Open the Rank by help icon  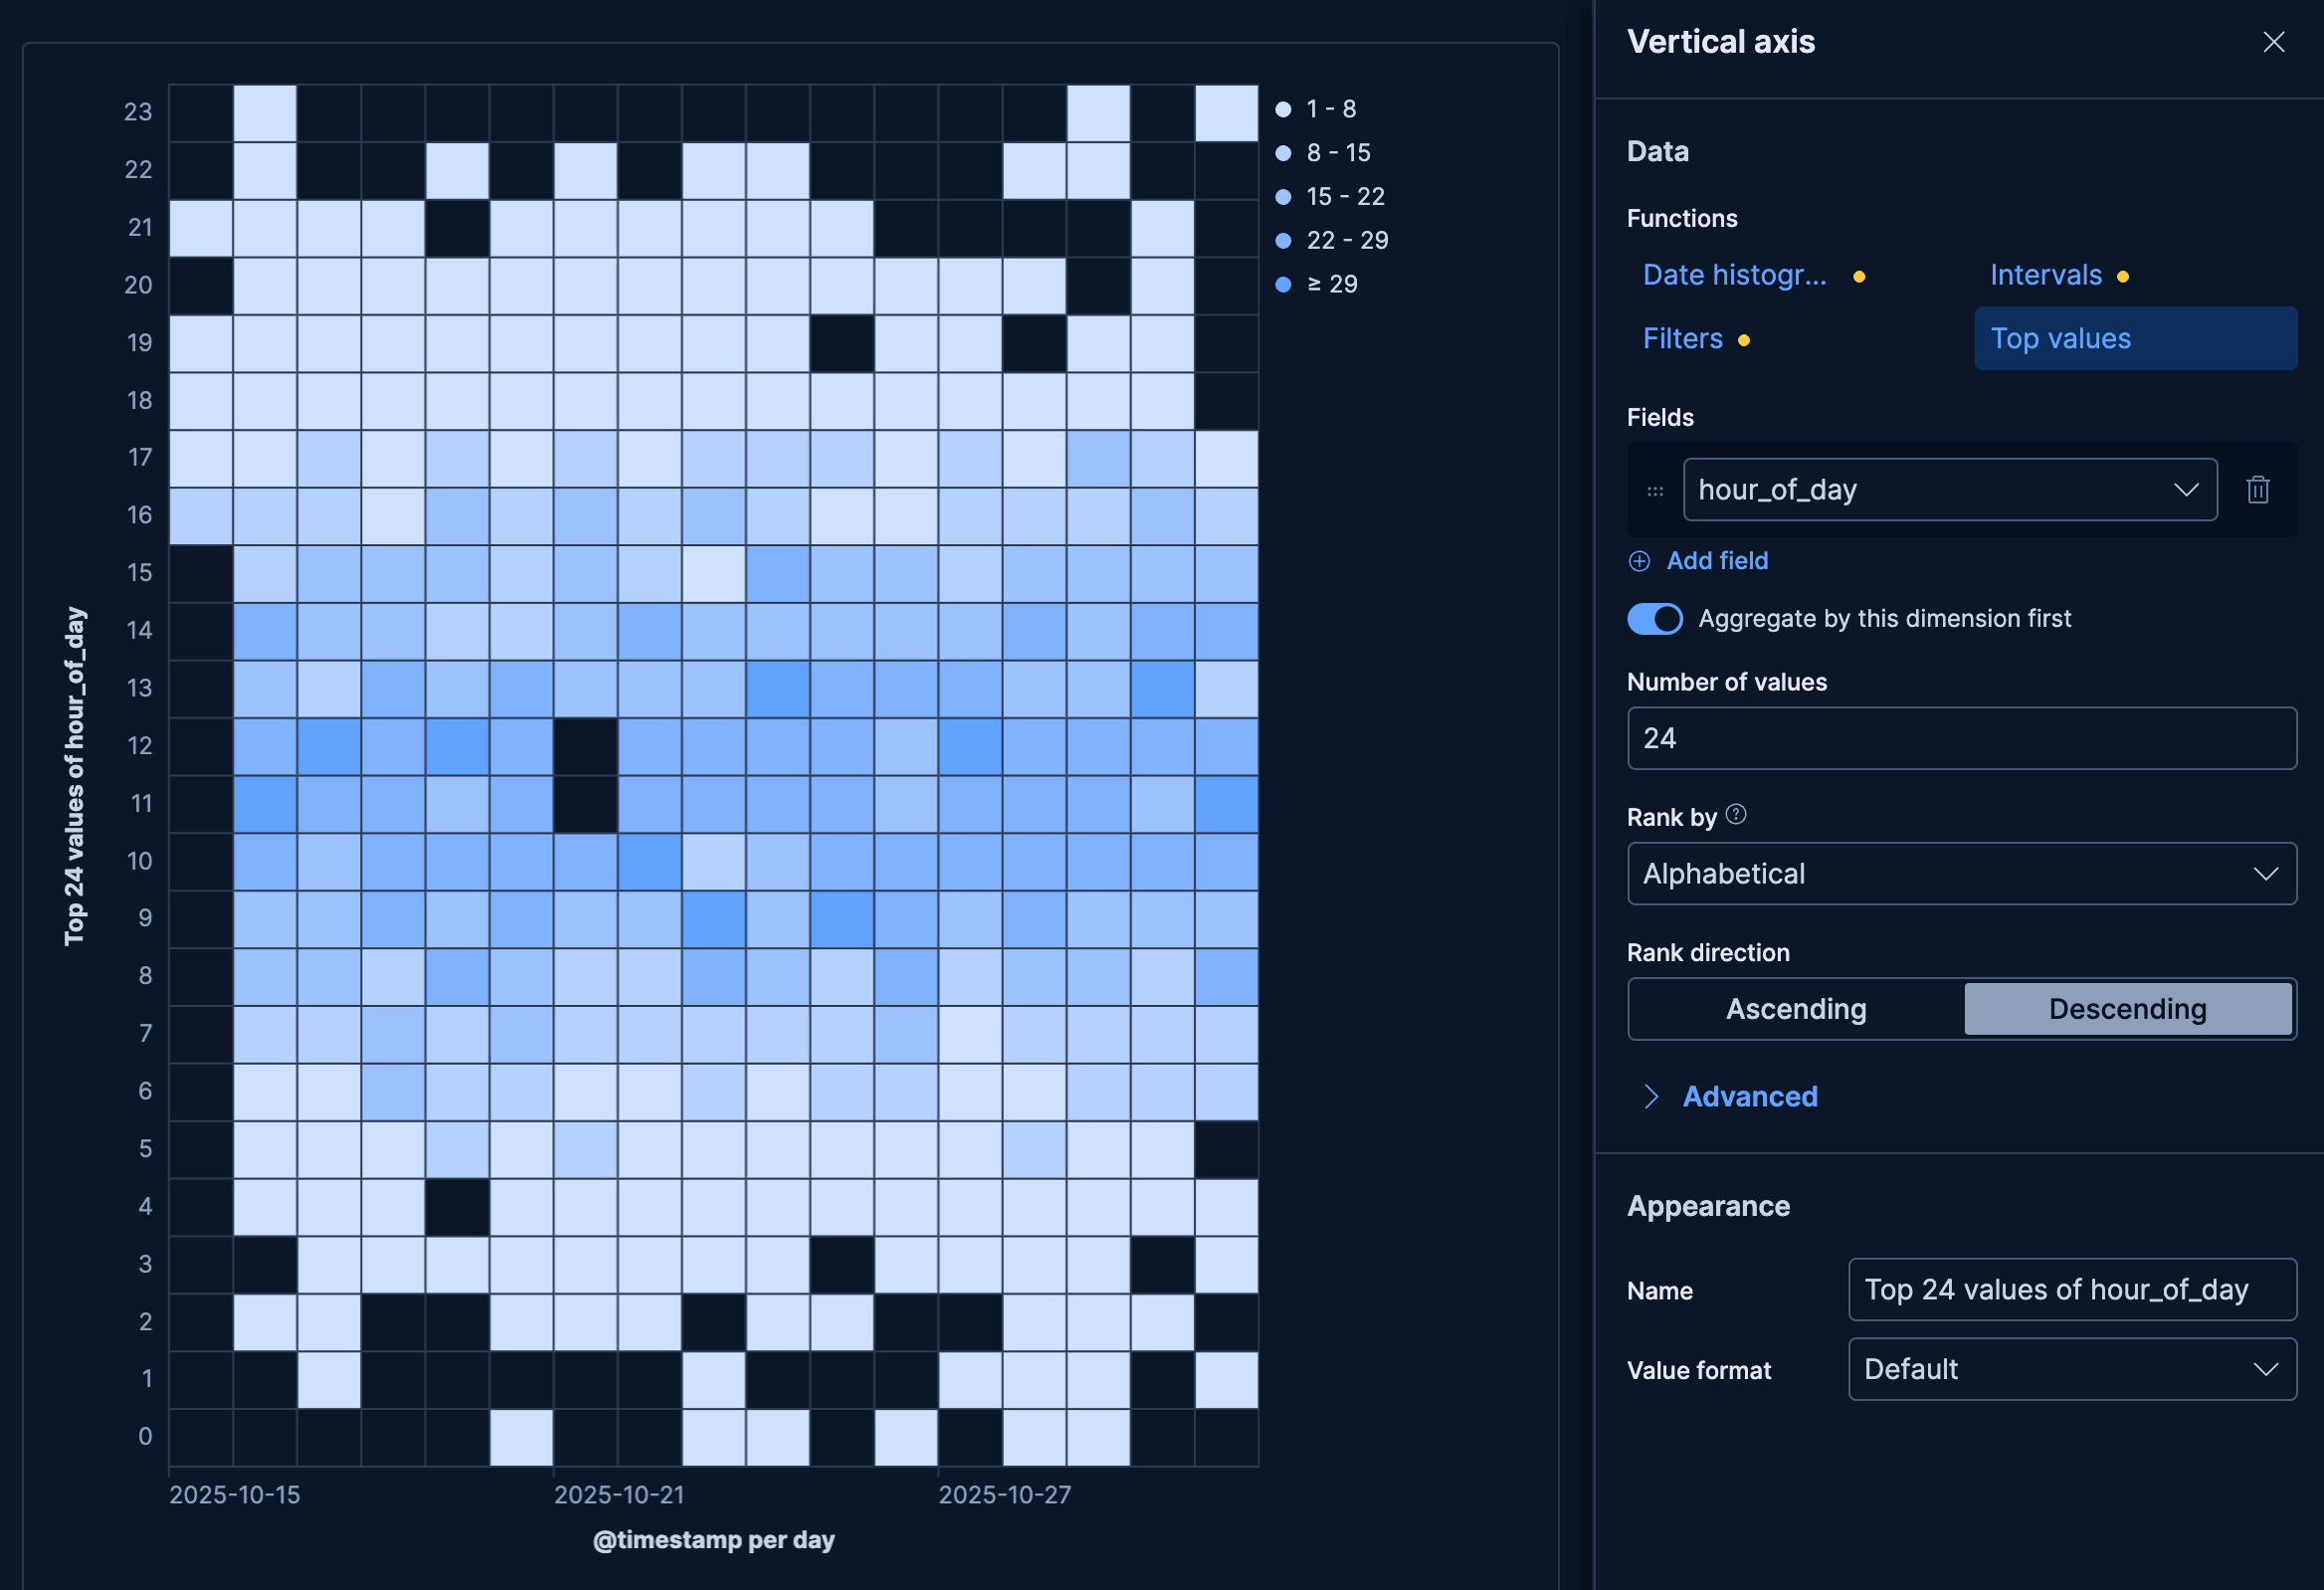pyautogui.click(x=1737, y=815)
